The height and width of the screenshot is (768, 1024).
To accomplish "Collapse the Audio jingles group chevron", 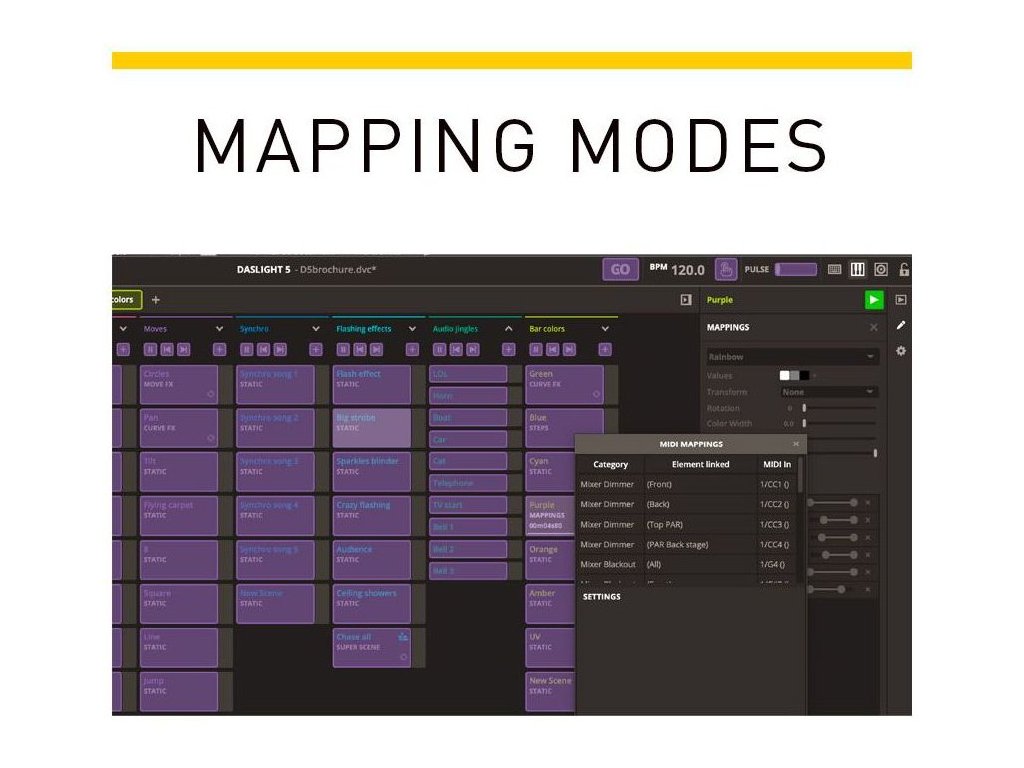I will (509, 328).
